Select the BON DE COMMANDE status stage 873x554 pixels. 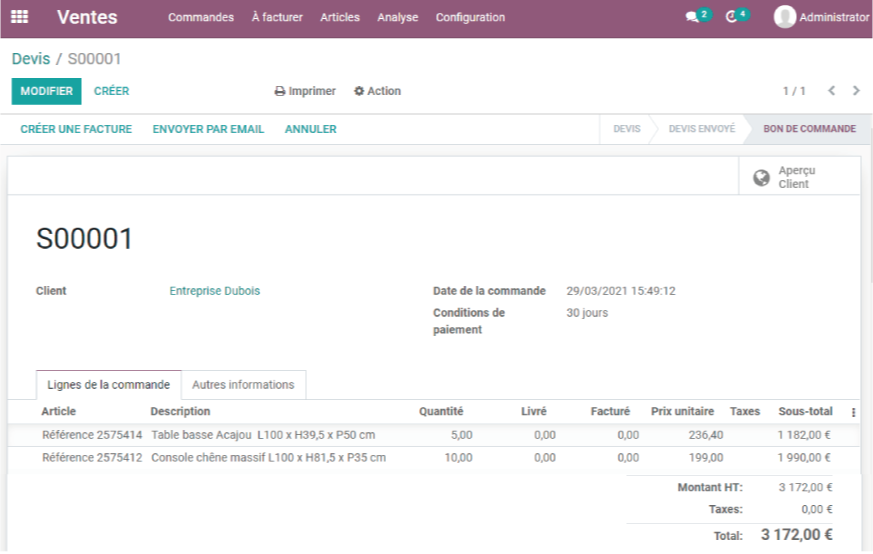[x=810, y=129]
